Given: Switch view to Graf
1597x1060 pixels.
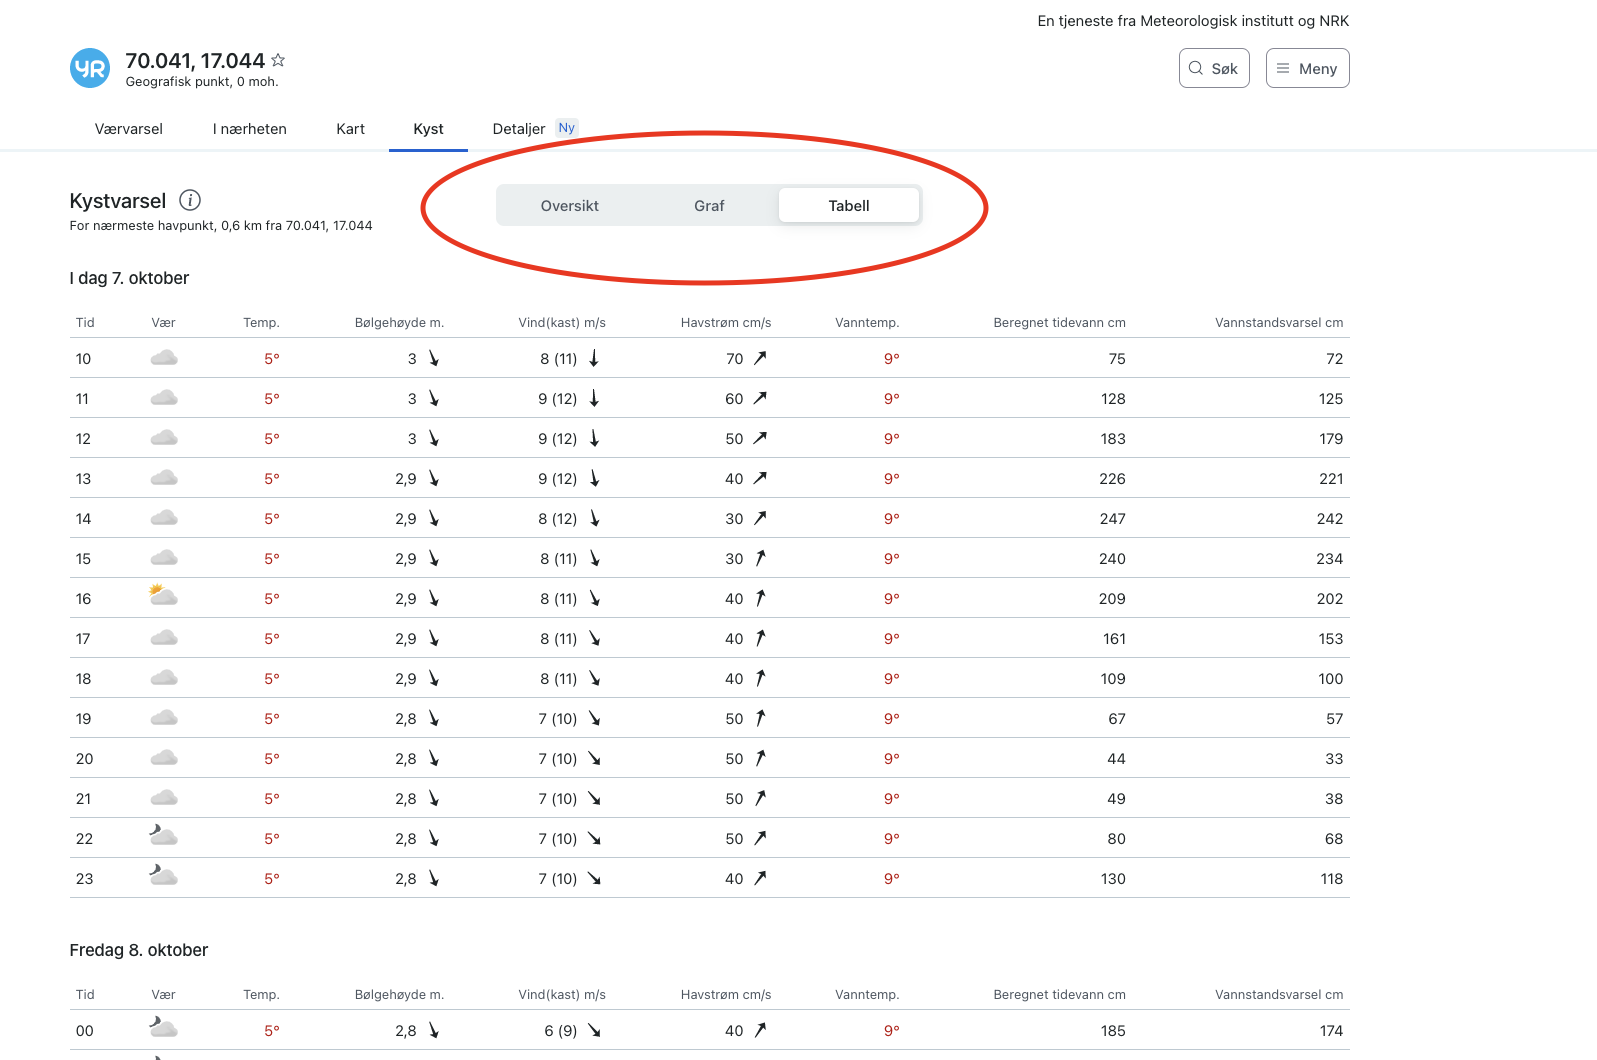Looking at the screenshot, I should (x=709, y=206).
